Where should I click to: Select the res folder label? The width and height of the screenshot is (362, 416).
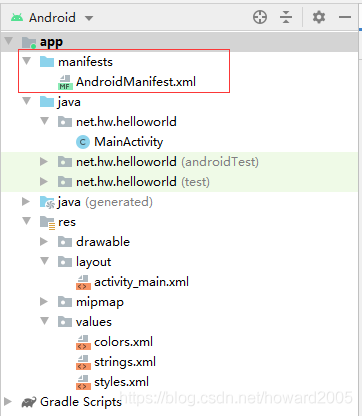(x=67, y=222)
